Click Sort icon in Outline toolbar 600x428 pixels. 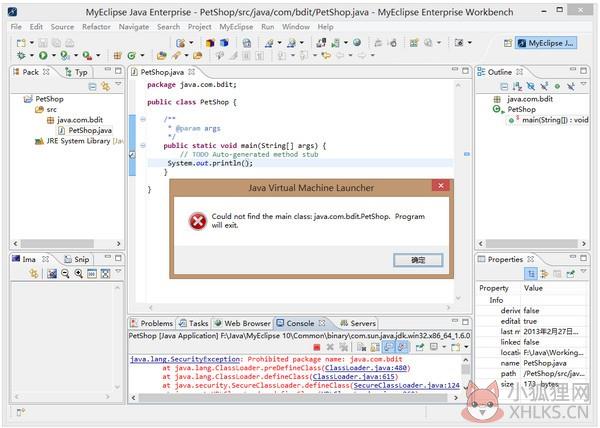click(517, 86)
